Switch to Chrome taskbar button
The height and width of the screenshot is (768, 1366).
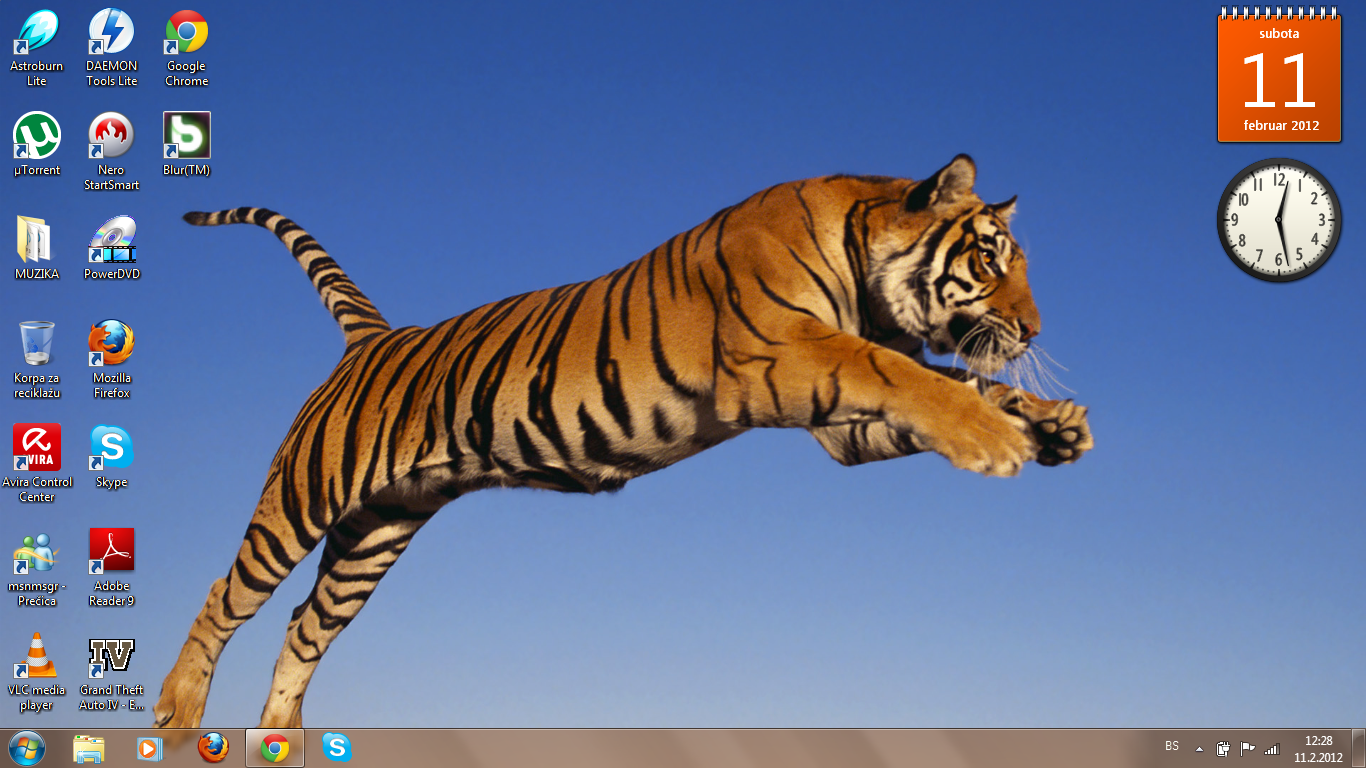point(275,748)
